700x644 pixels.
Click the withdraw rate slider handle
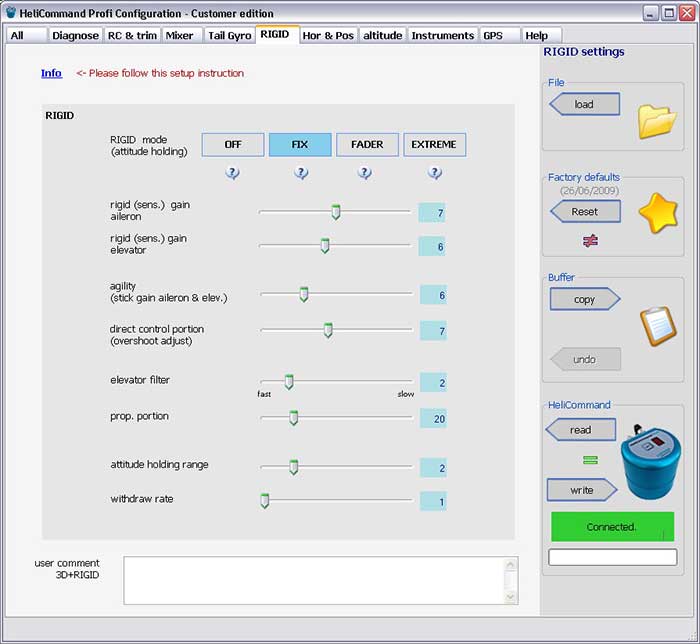point(265,501)
